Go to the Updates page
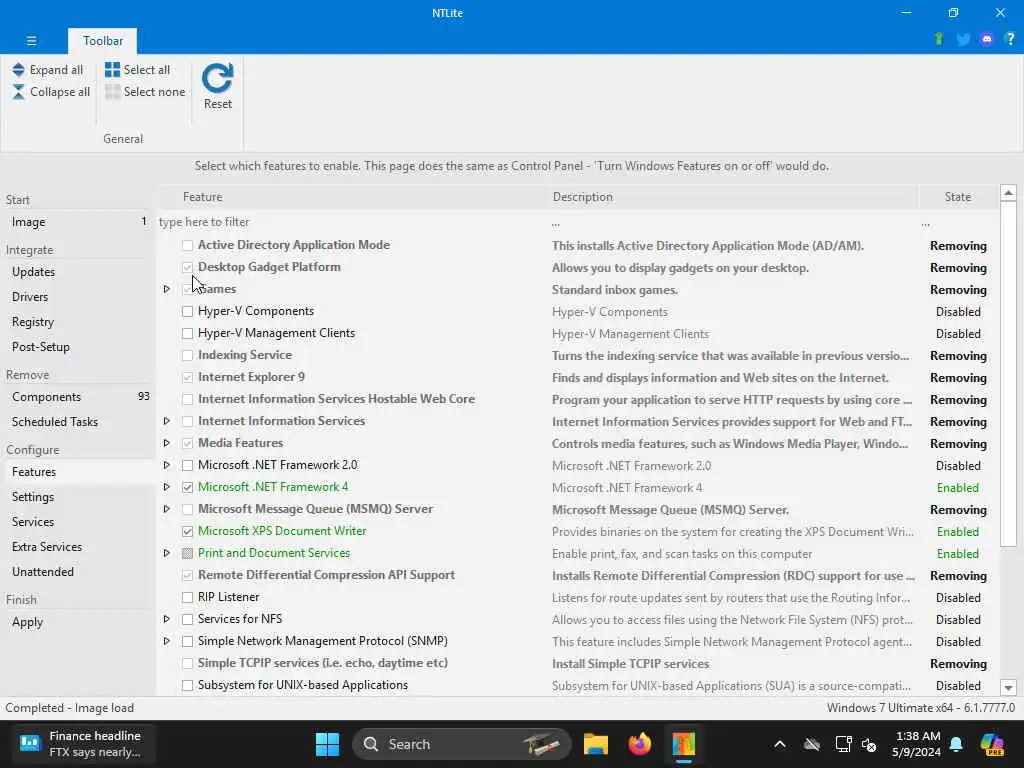The height and width of the screenshot is (768, 1024). click(x=77, y=272)
